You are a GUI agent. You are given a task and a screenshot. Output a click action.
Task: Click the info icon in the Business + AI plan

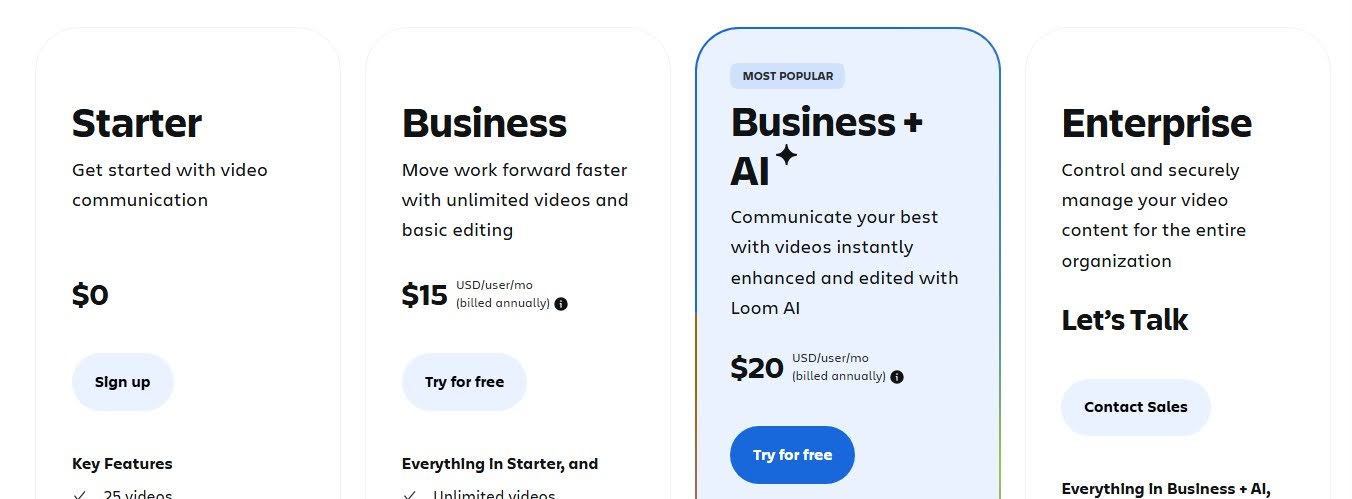pyautogui.click(x=897, y=377)
